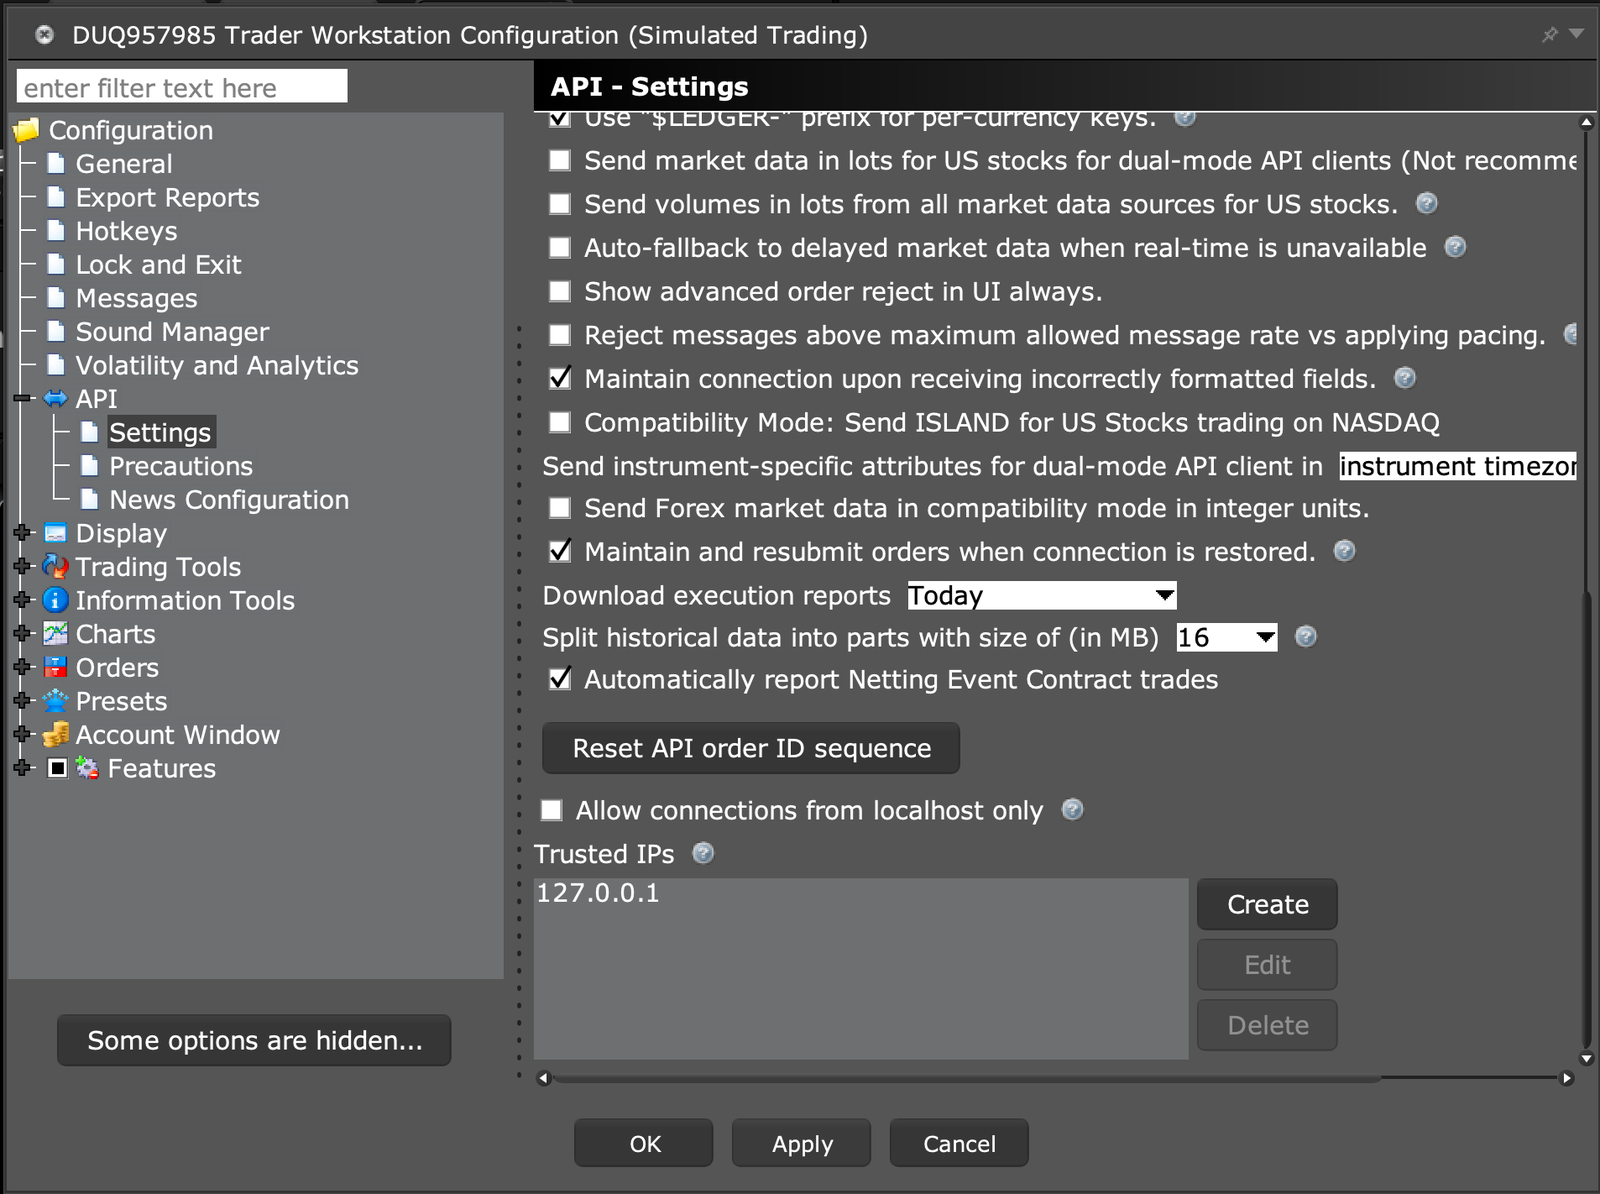Click the Precautions page icon
Screen dimensions: 1600x1194
89,465
